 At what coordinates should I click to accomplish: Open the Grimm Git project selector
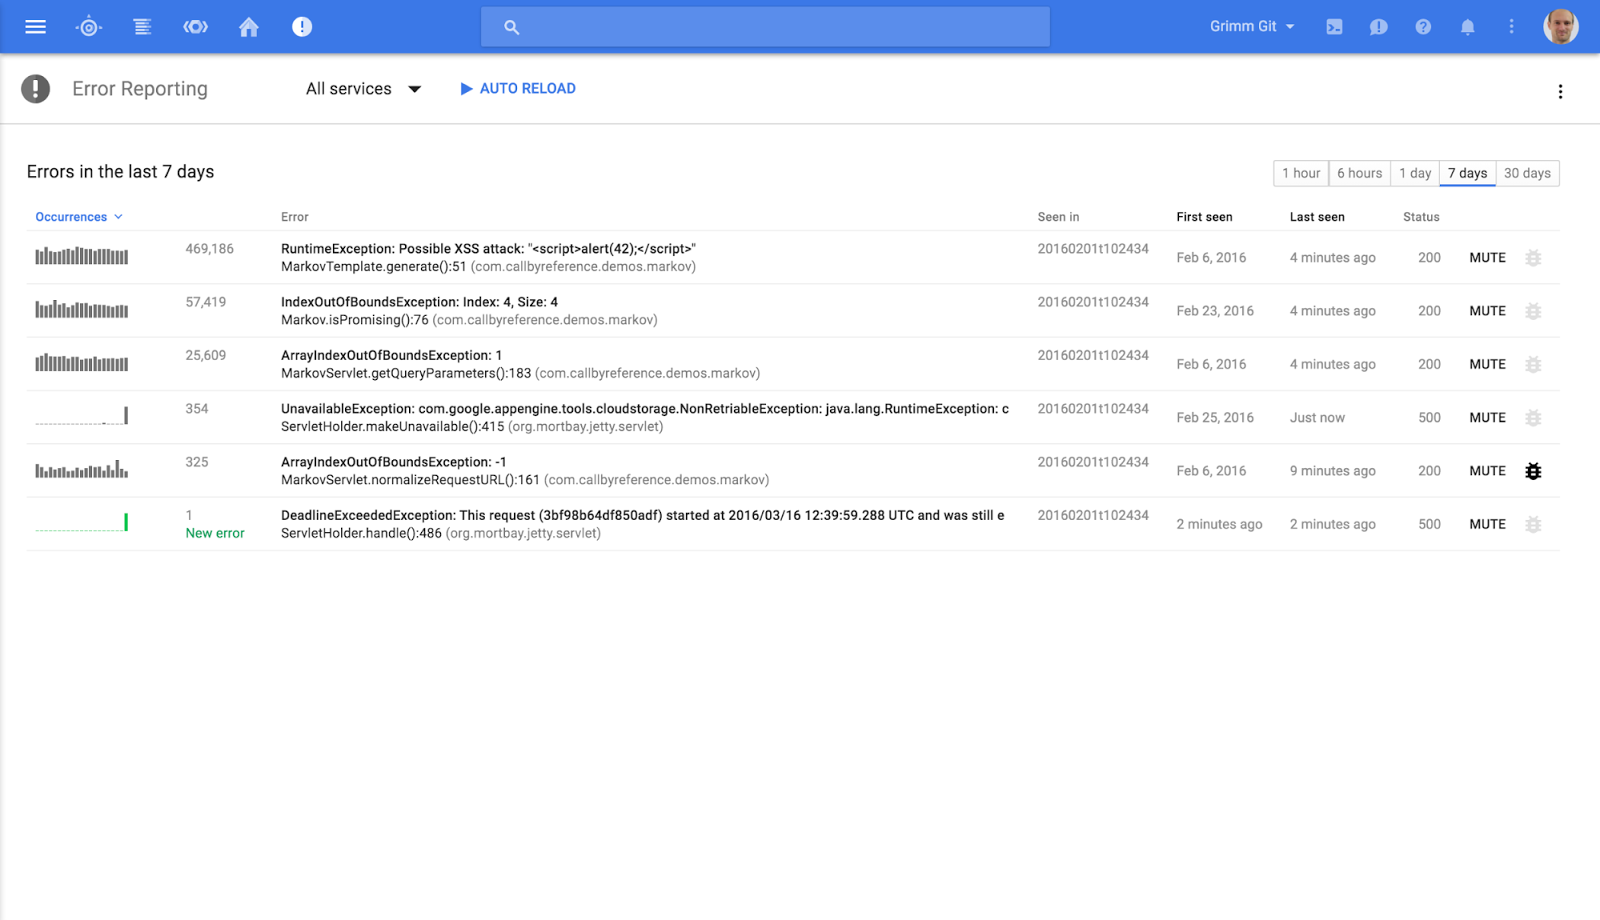click(1252, 27)
